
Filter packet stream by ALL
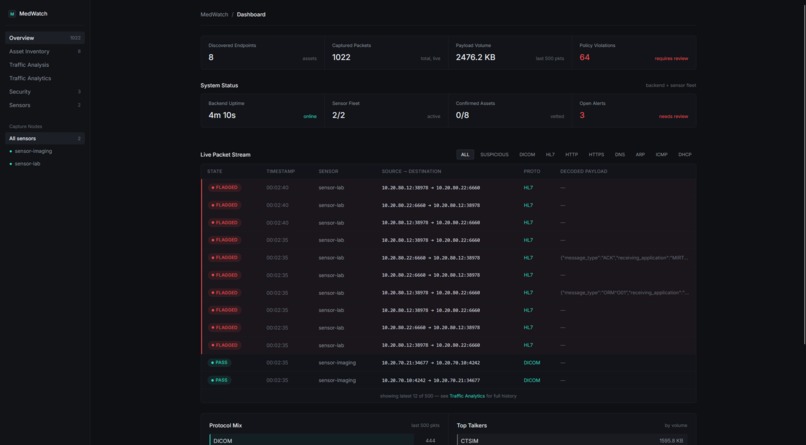pyautogui.click(x=465, y=155)
